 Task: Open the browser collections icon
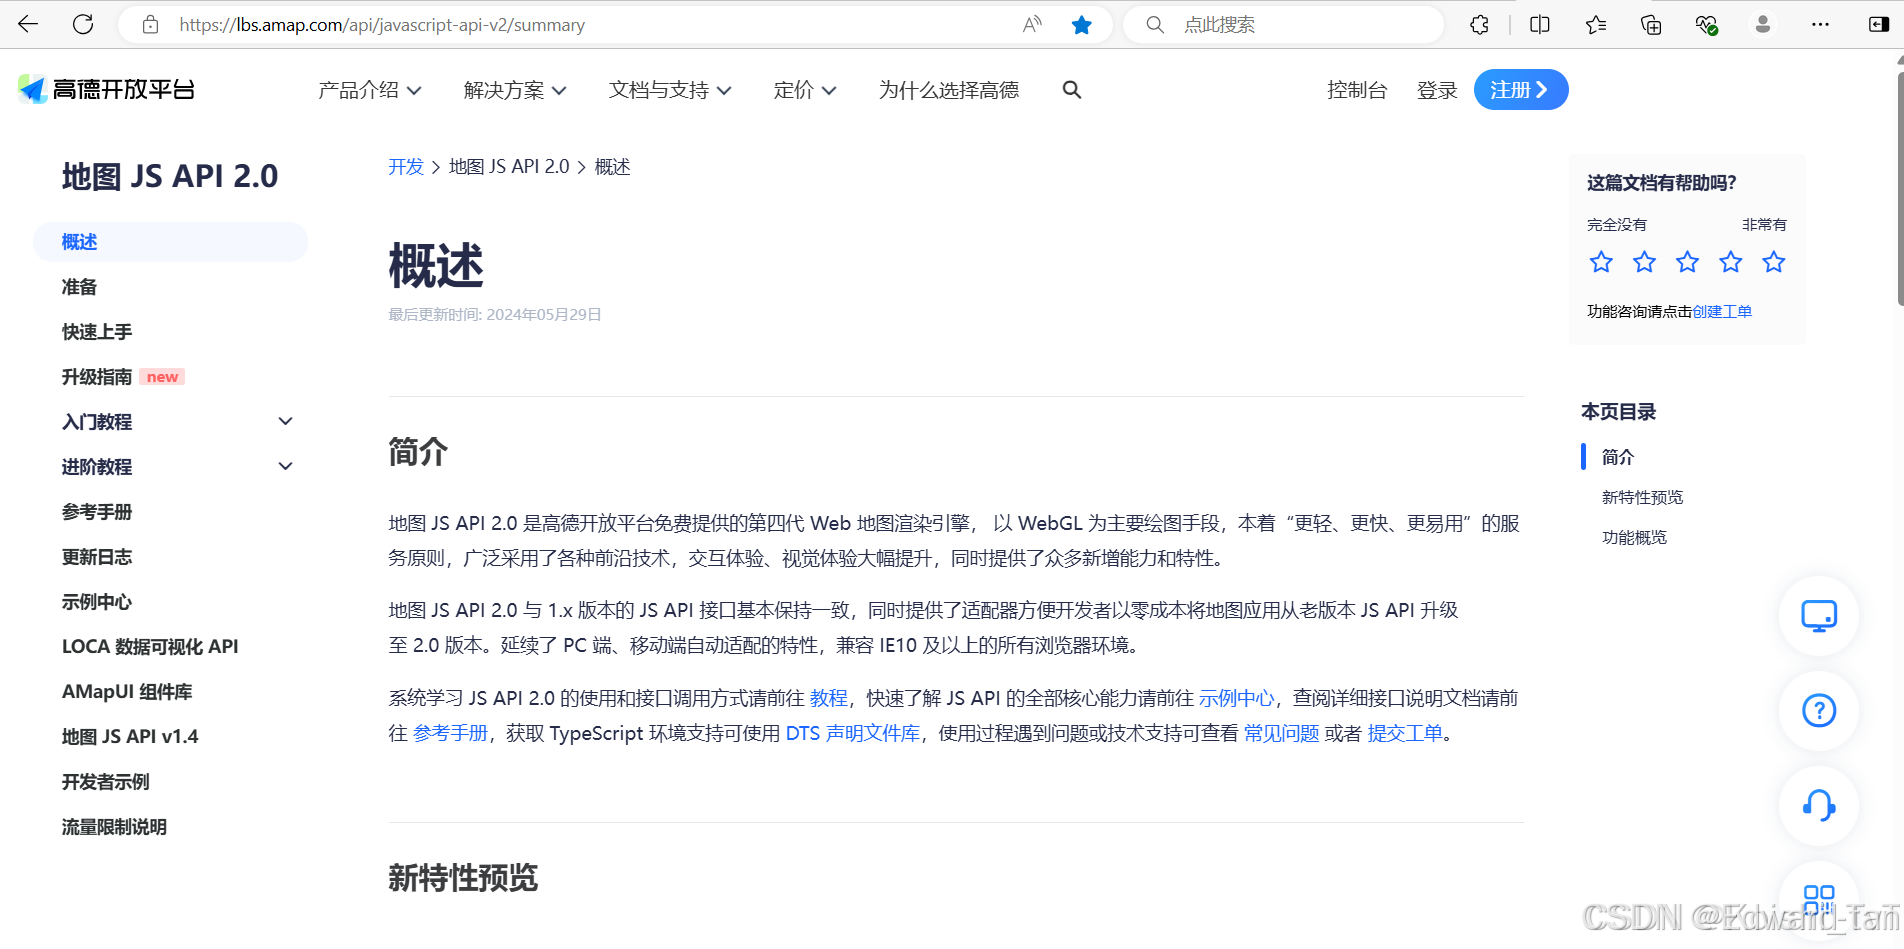(x=1651, y=25)
